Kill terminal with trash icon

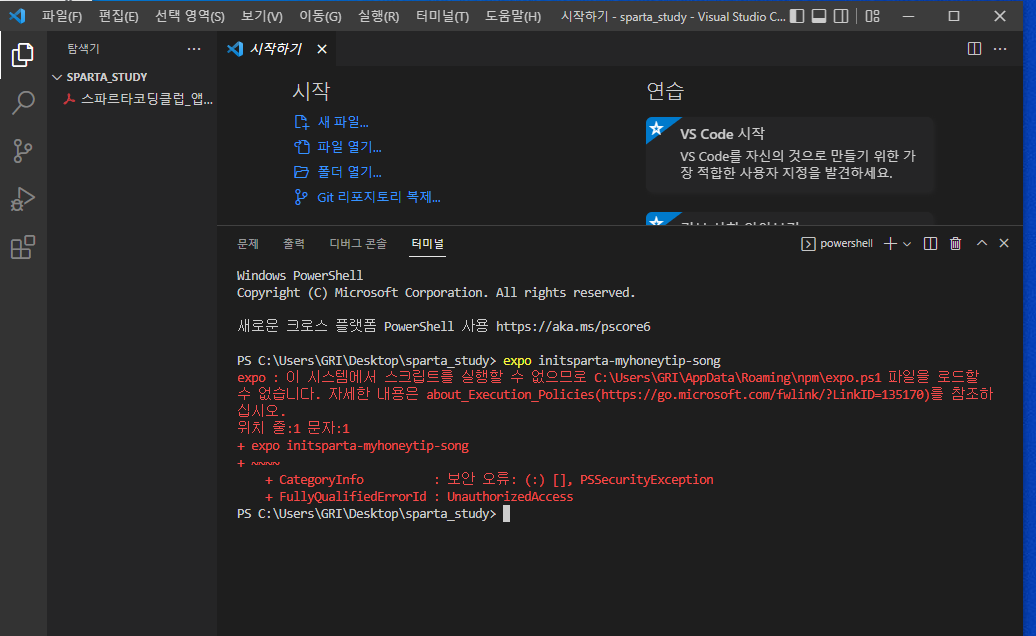pyautogui.click(x=955, y=244)
